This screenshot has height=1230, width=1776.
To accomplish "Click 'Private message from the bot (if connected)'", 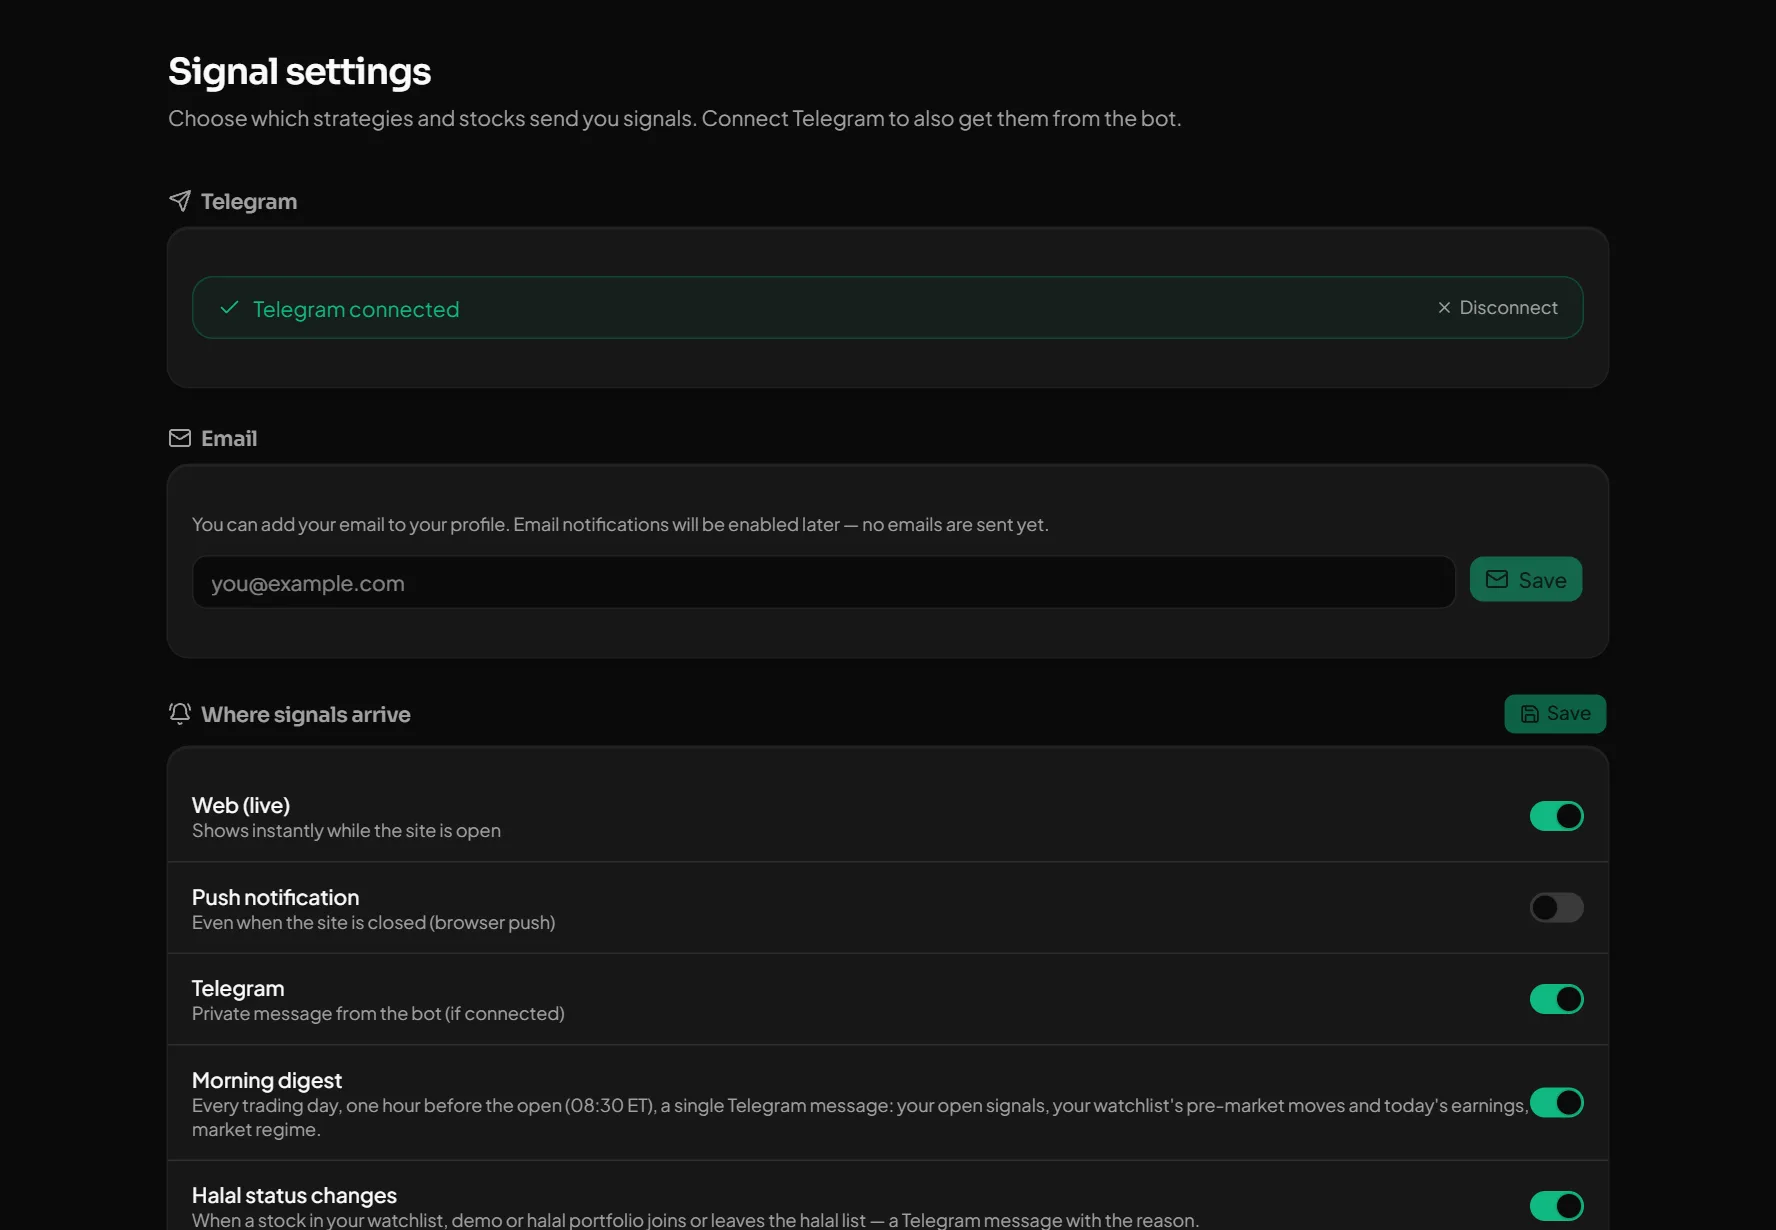I will coord(378,1014).
